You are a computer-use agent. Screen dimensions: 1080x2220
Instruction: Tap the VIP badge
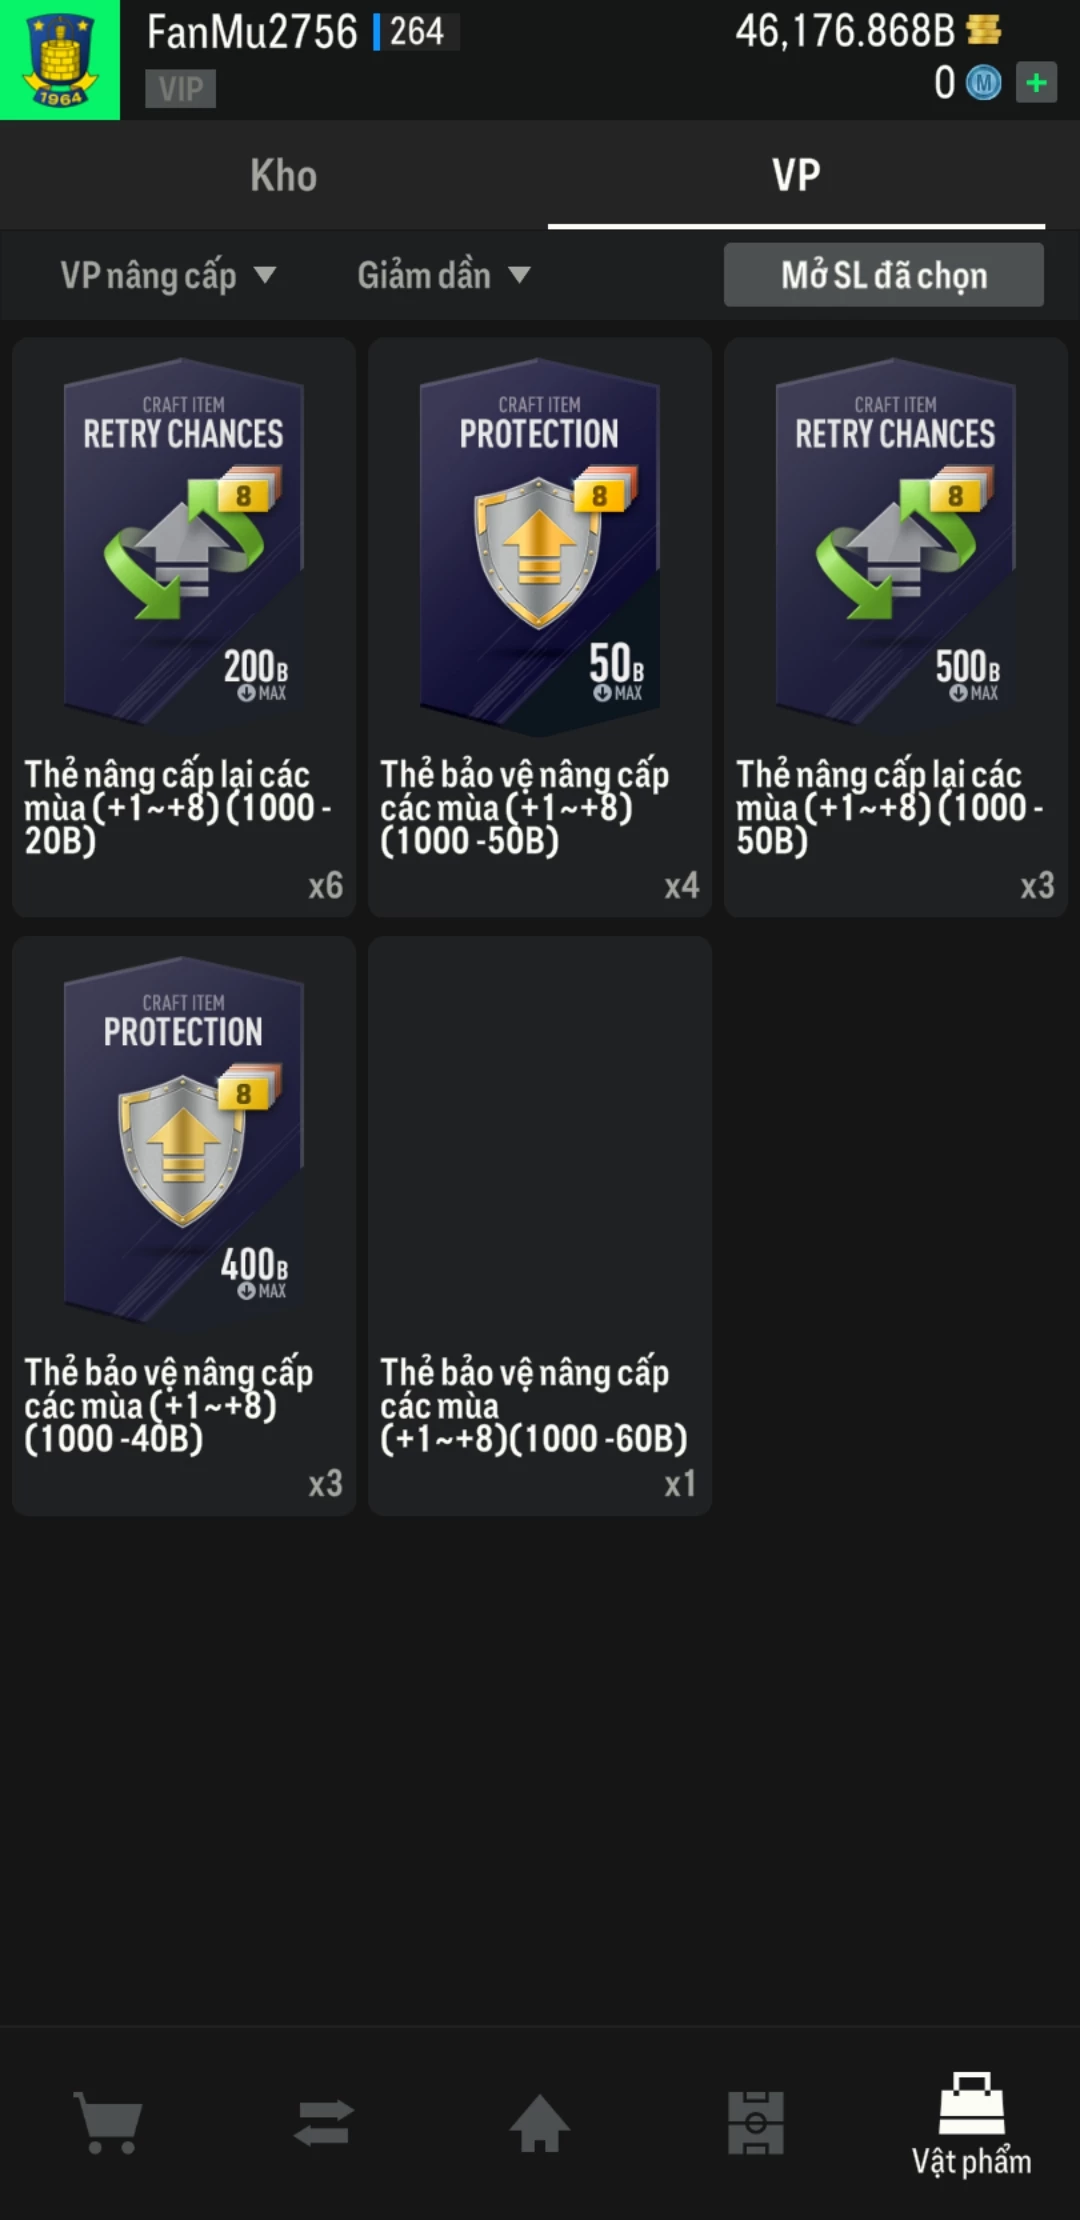(181, 89)
